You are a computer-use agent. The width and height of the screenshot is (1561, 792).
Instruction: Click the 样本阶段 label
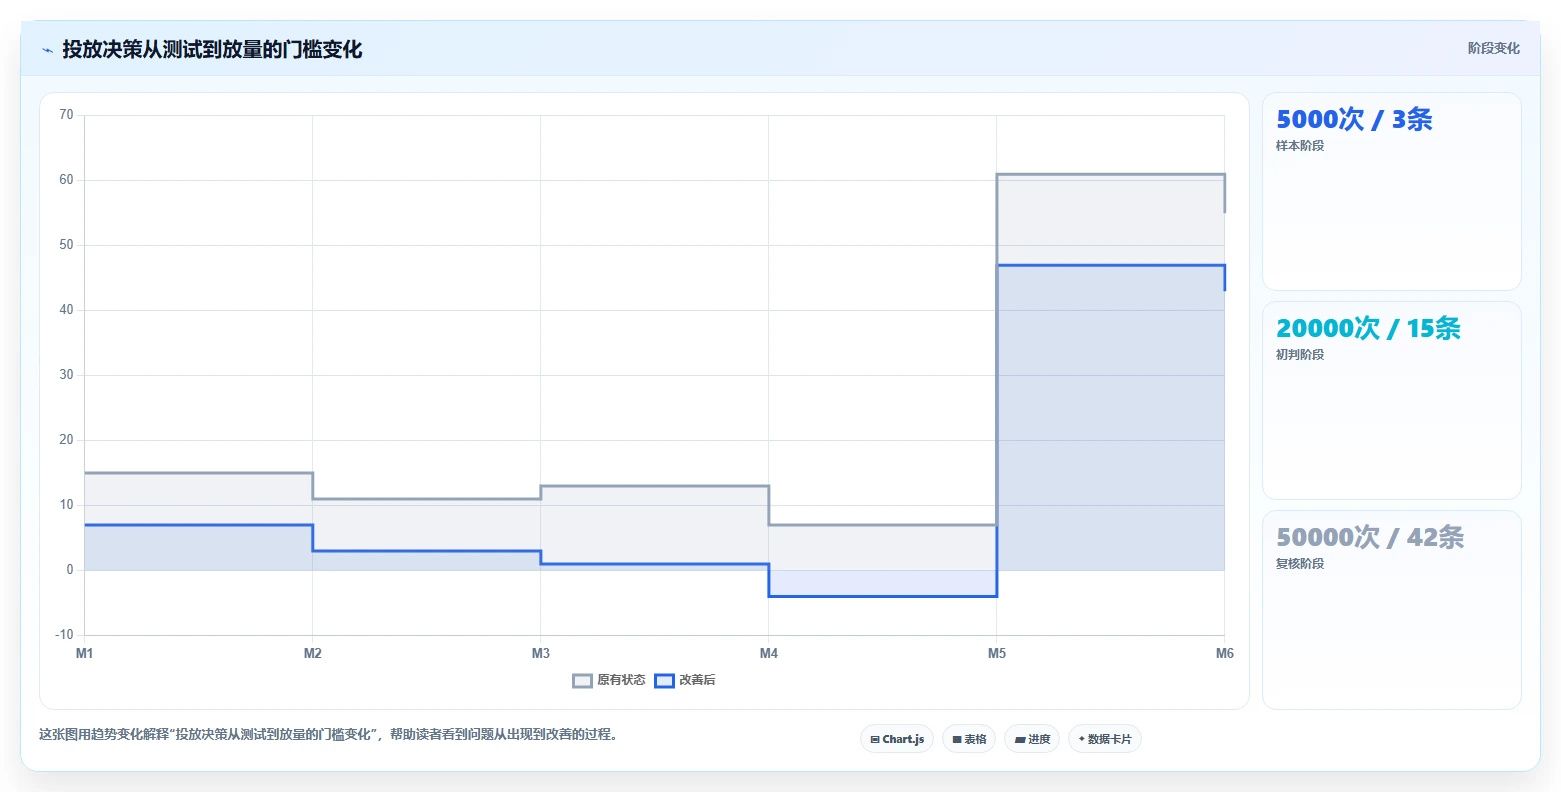point(1300,146)
